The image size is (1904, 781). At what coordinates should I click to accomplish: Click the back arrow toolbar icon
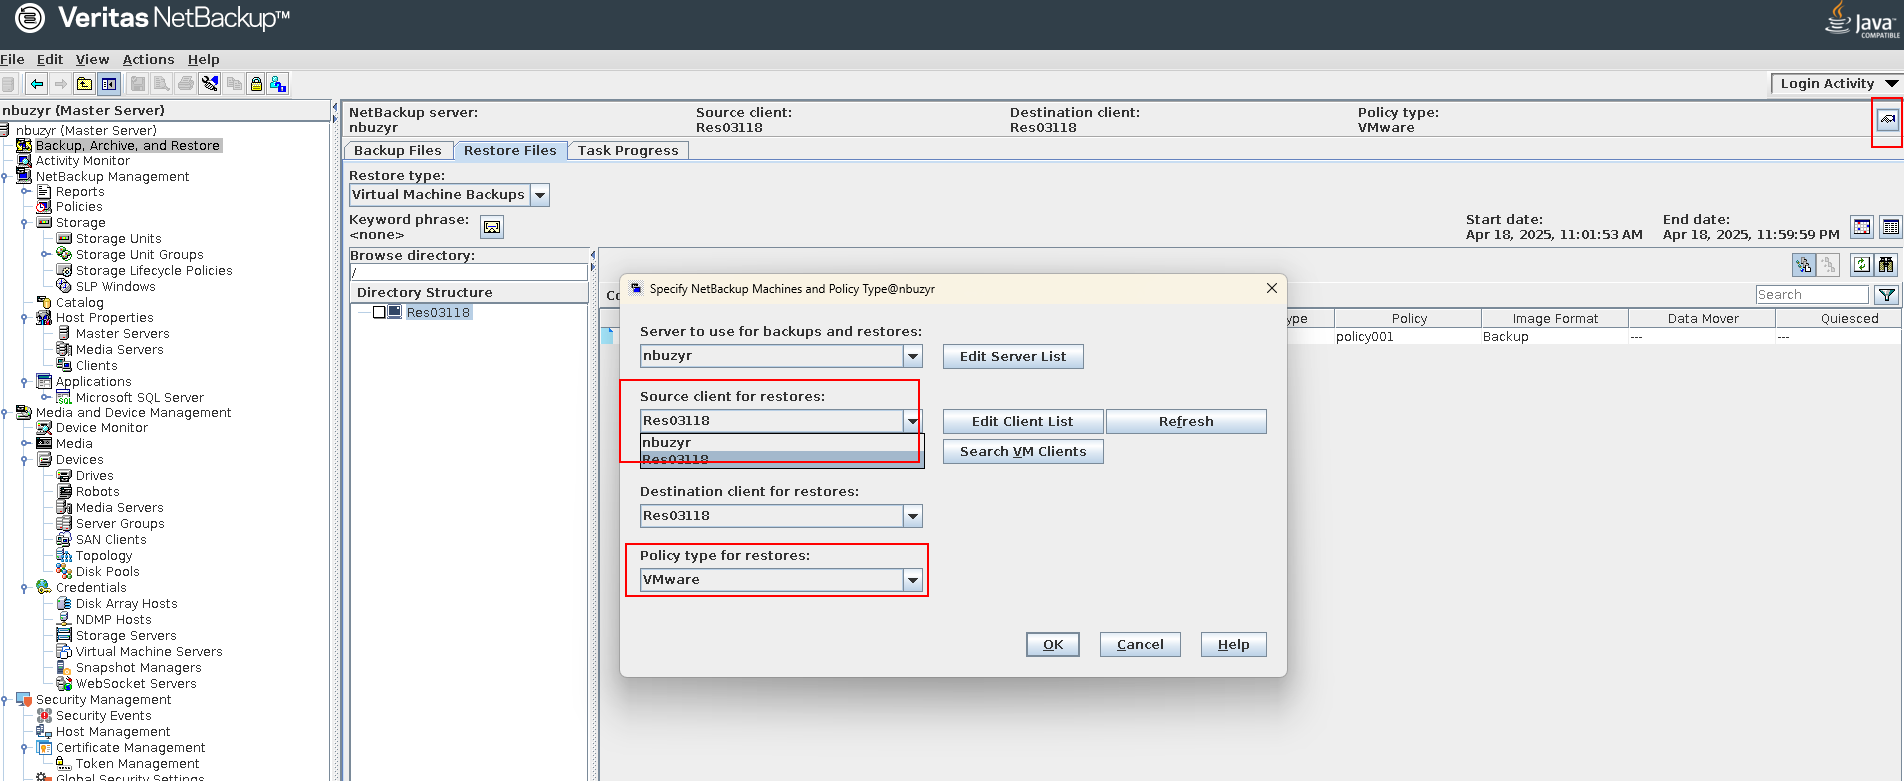37,84
